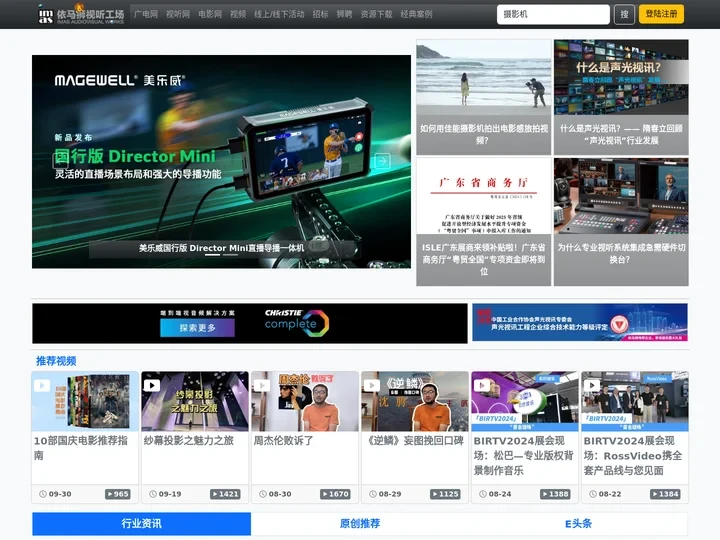Image resolution: width=720 pixels, height=540 pixels.
Task: Open video title 10部国庆电影推荐指南
Action: 81,448
